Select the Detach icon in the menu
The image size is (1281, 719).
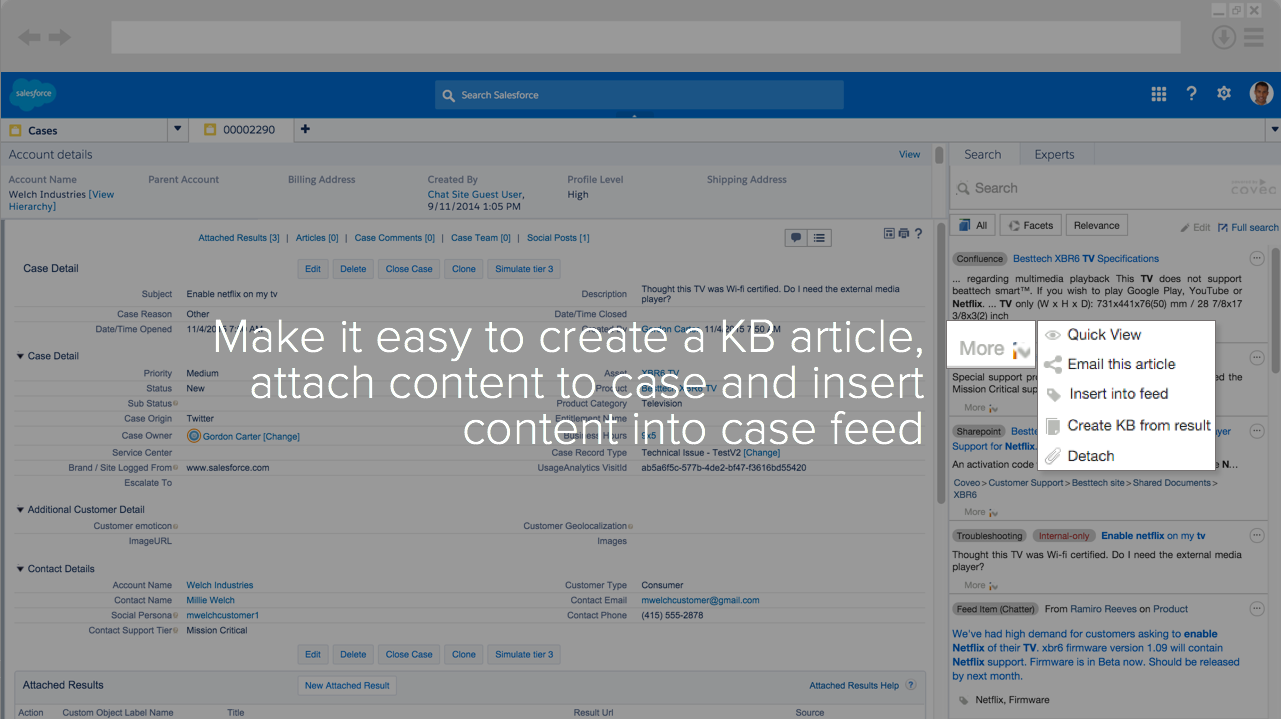click(1052, 456)
